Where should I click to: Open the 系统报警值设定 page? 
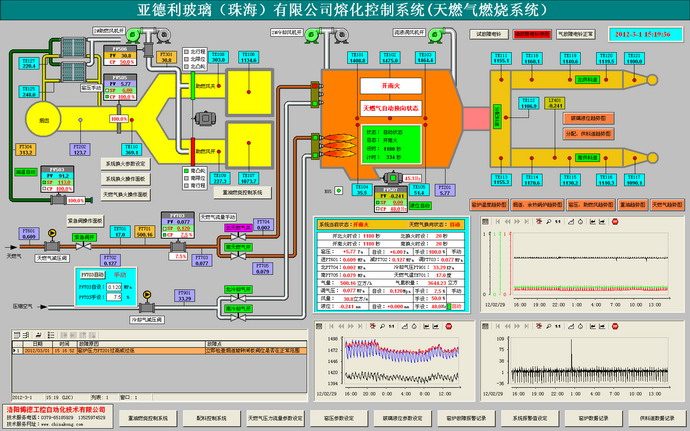tap(530, 418)
